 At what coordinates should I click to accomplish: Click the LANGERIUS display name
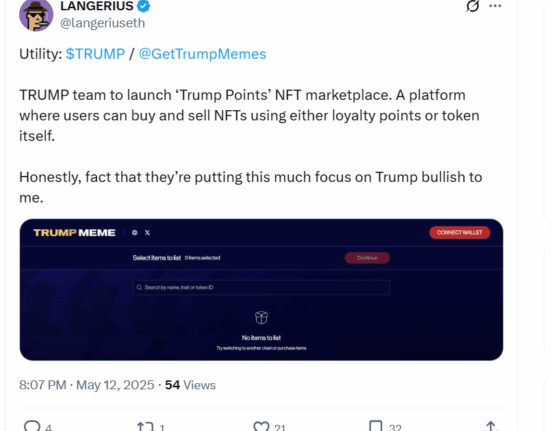(x=97, y=6)
